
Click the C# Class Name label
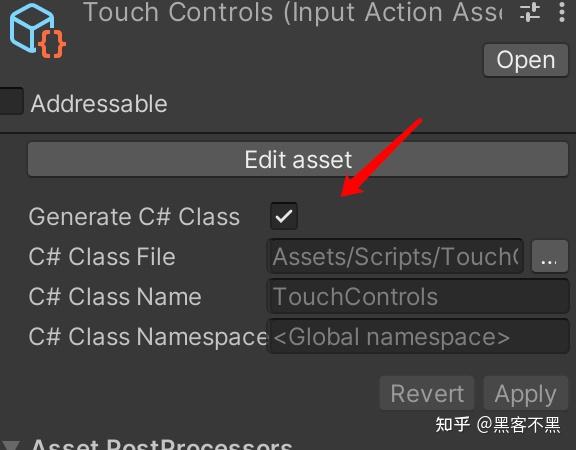click(115, 296)
